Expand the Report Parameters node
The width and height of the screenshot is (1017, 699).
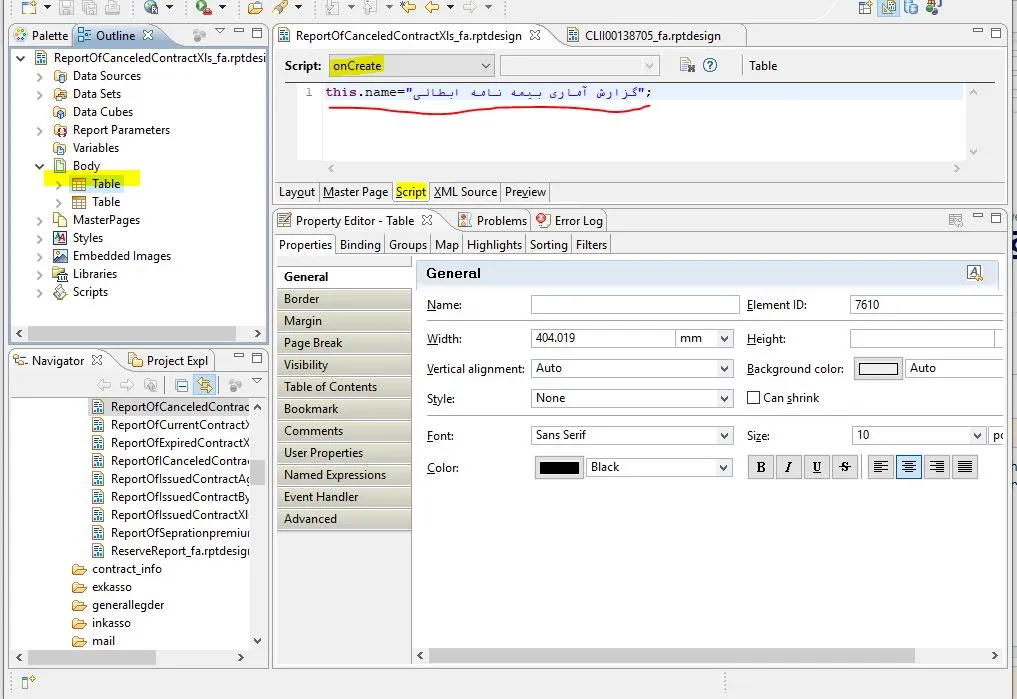pos(39,130)
